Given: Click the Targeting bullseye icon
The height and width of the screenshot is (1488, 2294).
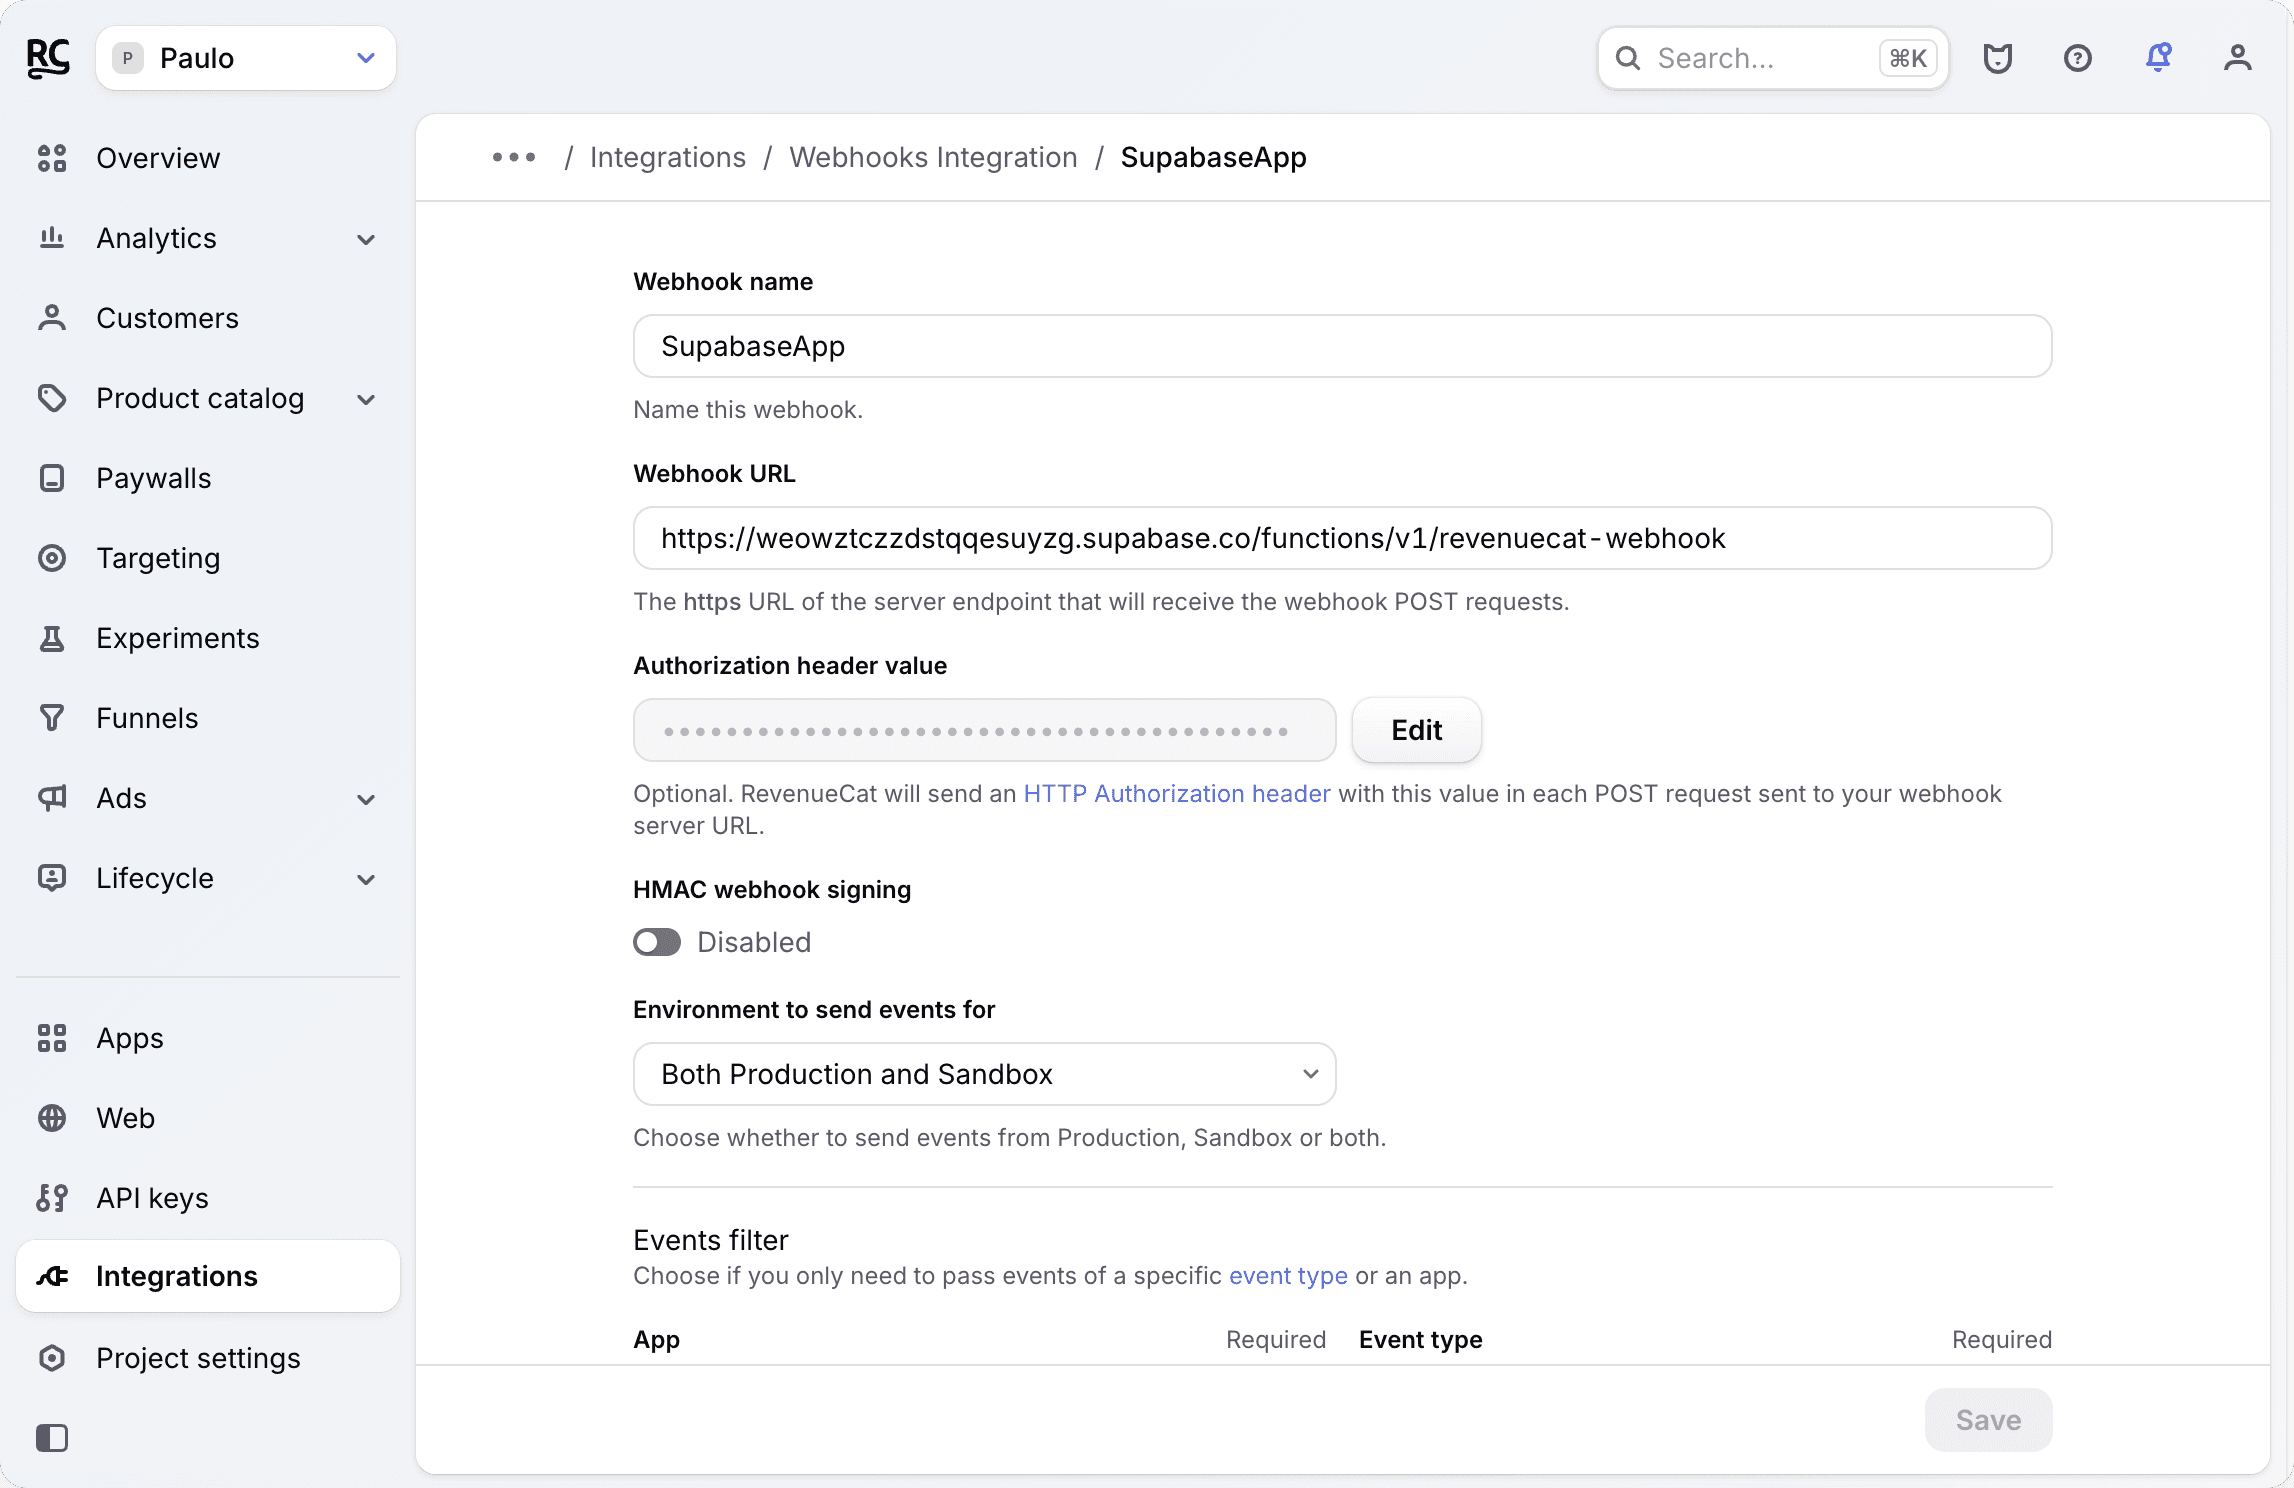Looking at the screenshot, I should (x=52, y=558).
